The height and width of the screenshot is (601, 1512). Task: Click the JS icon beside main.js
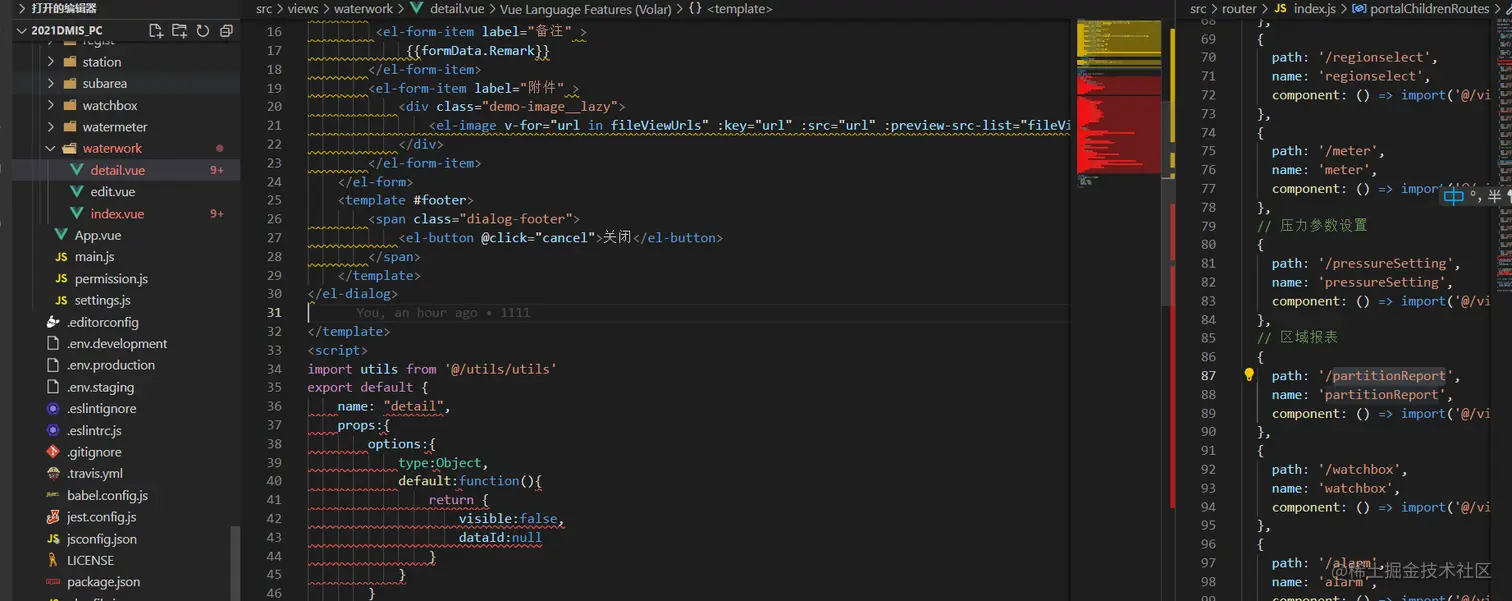(62, 257)
